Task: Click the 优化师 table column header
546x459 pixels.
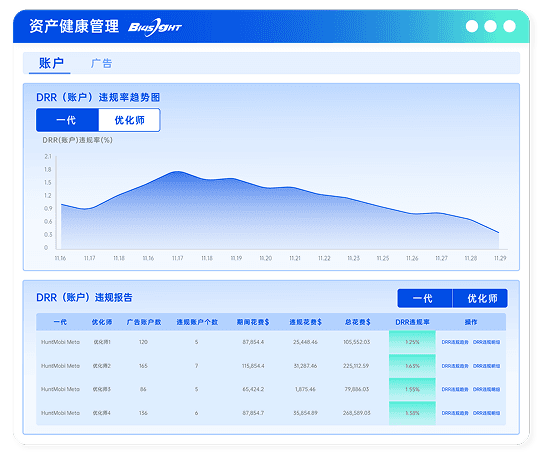Action: (102, 322)
